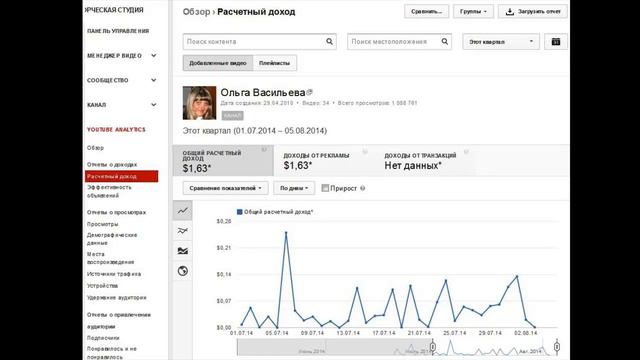
Task: Click the Ольга Васильева channel name
Action: [262, 93]
